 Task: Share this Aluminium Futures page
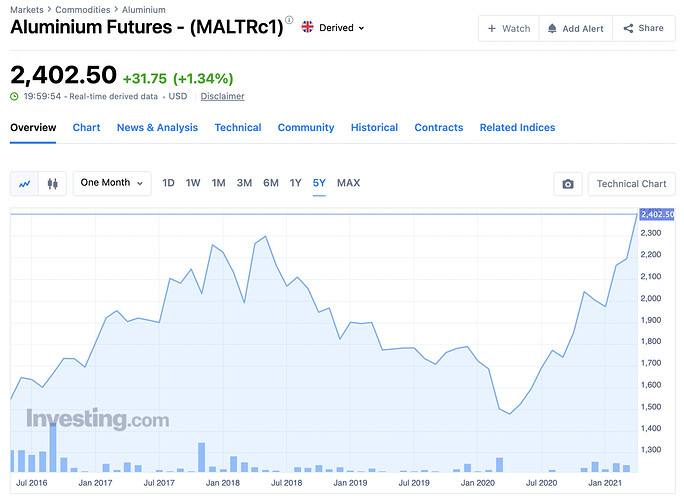pyautogui.click(x=643, y=28)
